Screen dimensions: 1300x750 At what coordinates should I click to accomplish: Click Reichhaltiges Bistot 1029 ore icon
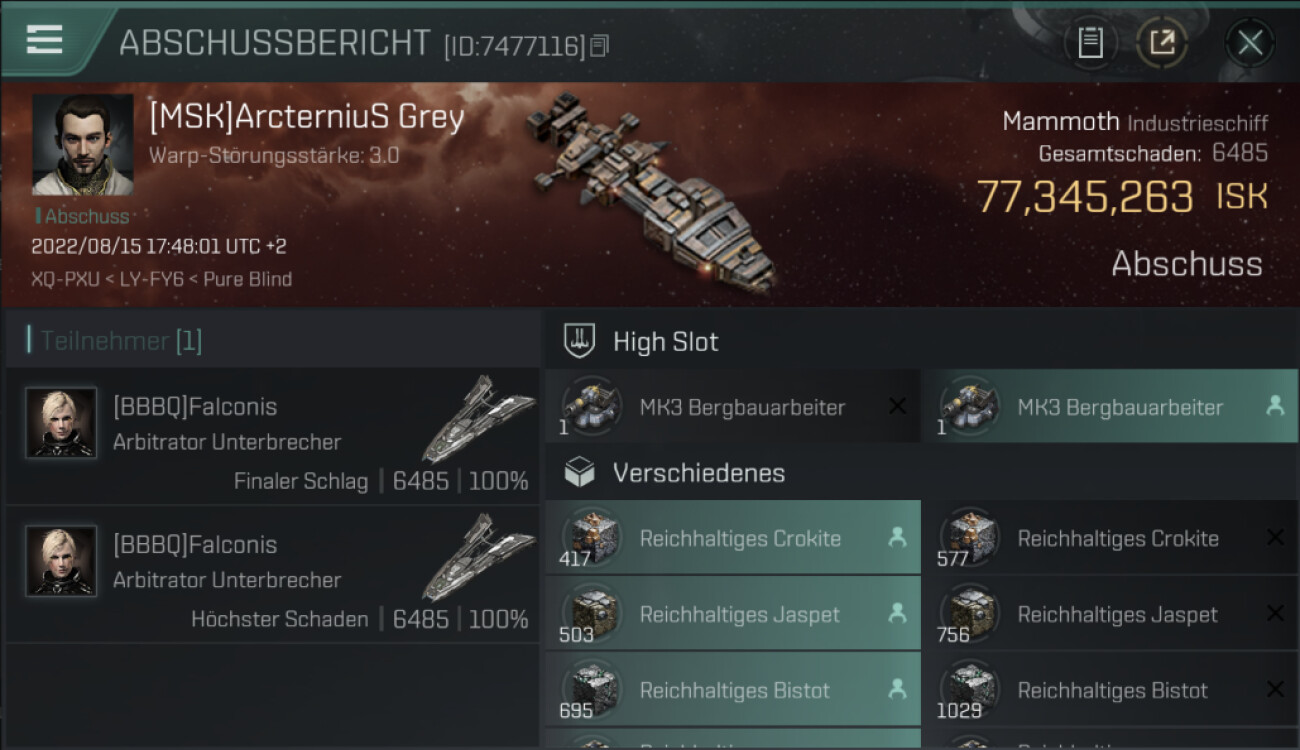coord(970,688)
